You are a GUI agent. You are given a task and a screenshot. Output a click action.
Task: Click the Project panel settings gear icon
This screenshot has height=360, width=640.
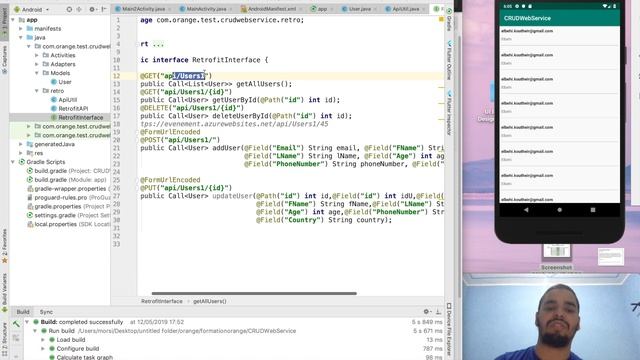click(x=92, y=9)
